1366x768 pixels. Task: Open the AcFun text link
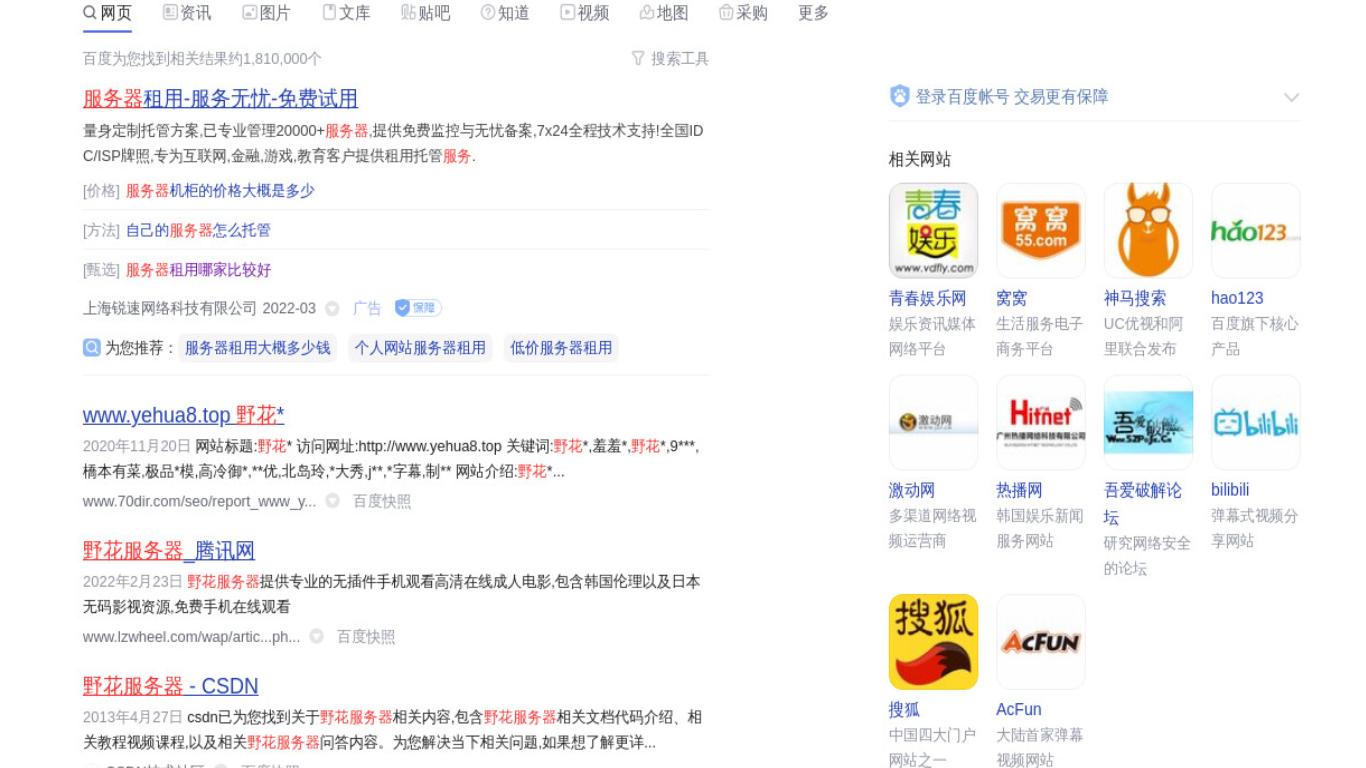[x=1019, y=709]
